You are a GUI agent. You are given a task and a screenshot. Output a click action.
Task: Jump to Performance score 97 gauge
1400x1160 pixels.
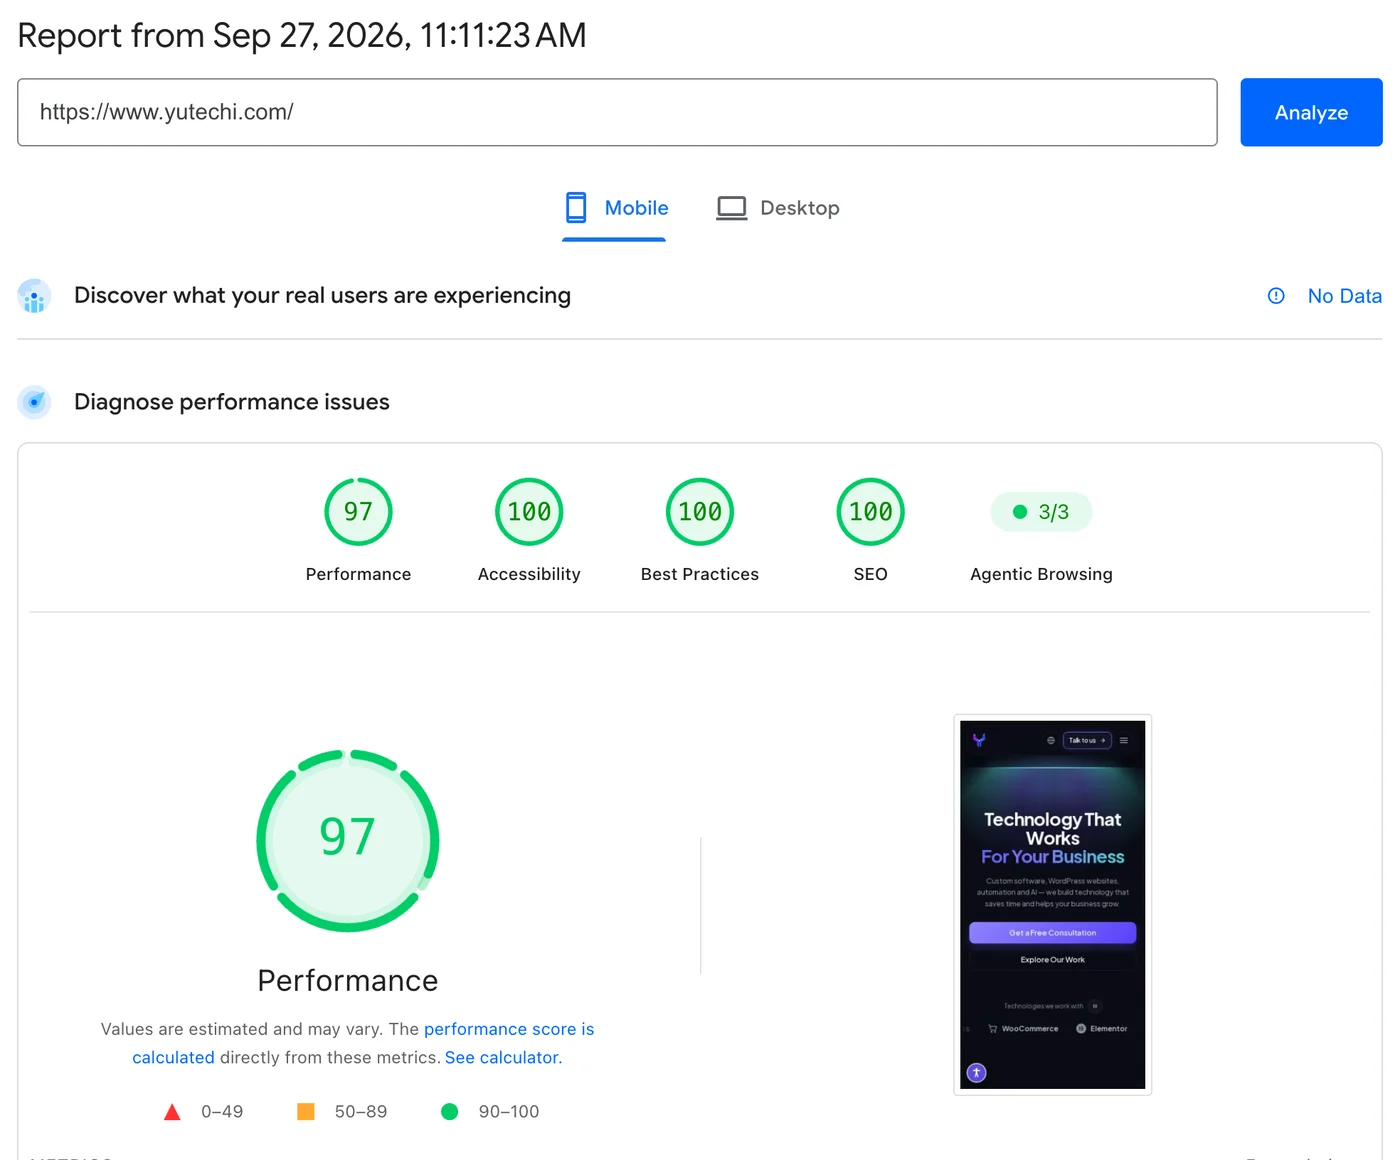358,512
